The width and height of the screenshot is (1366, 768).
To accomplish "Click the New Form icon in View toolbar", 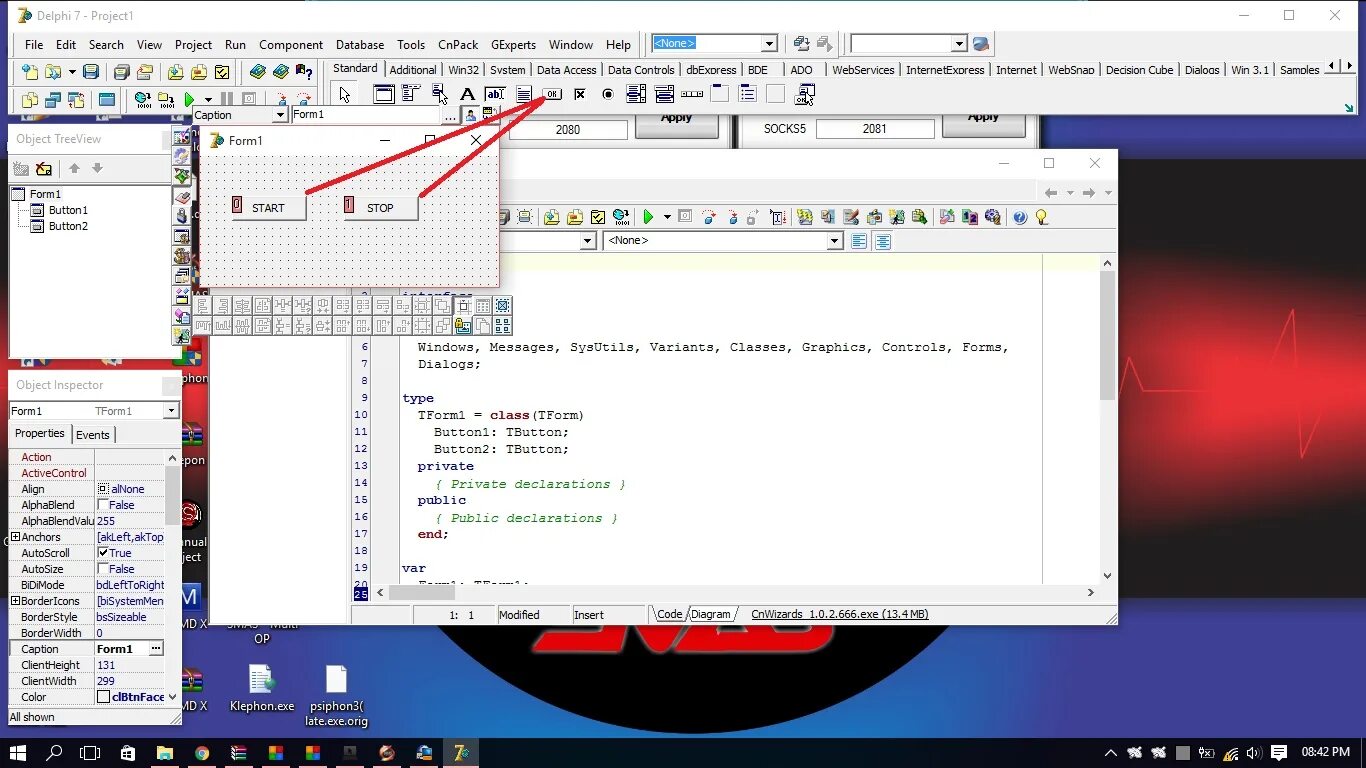I will pyautogui.click(x=106, y=99).
